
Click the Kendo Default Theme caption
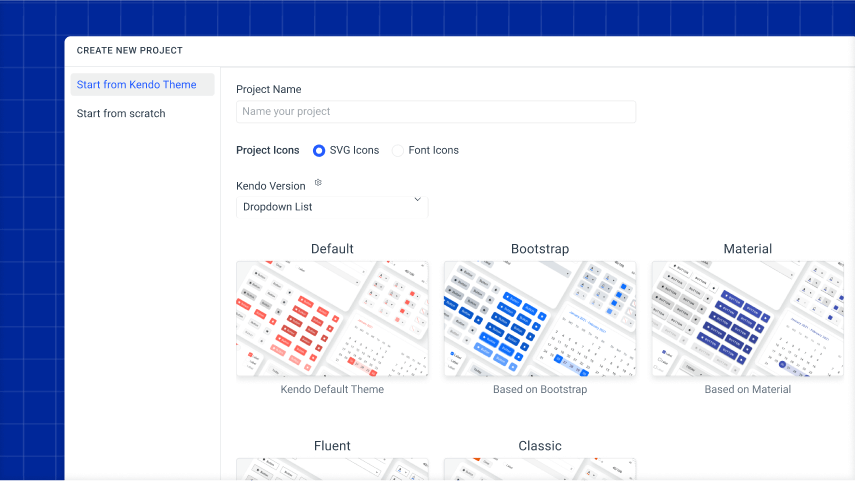(x=332, y=389)
